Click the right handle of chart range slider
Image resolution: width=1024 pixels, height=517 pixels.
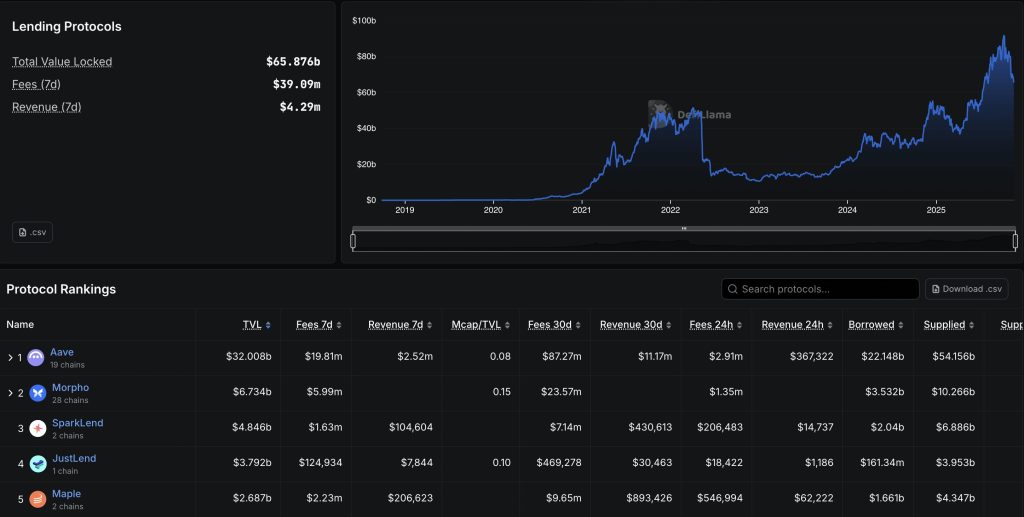tap(1015, 240)
